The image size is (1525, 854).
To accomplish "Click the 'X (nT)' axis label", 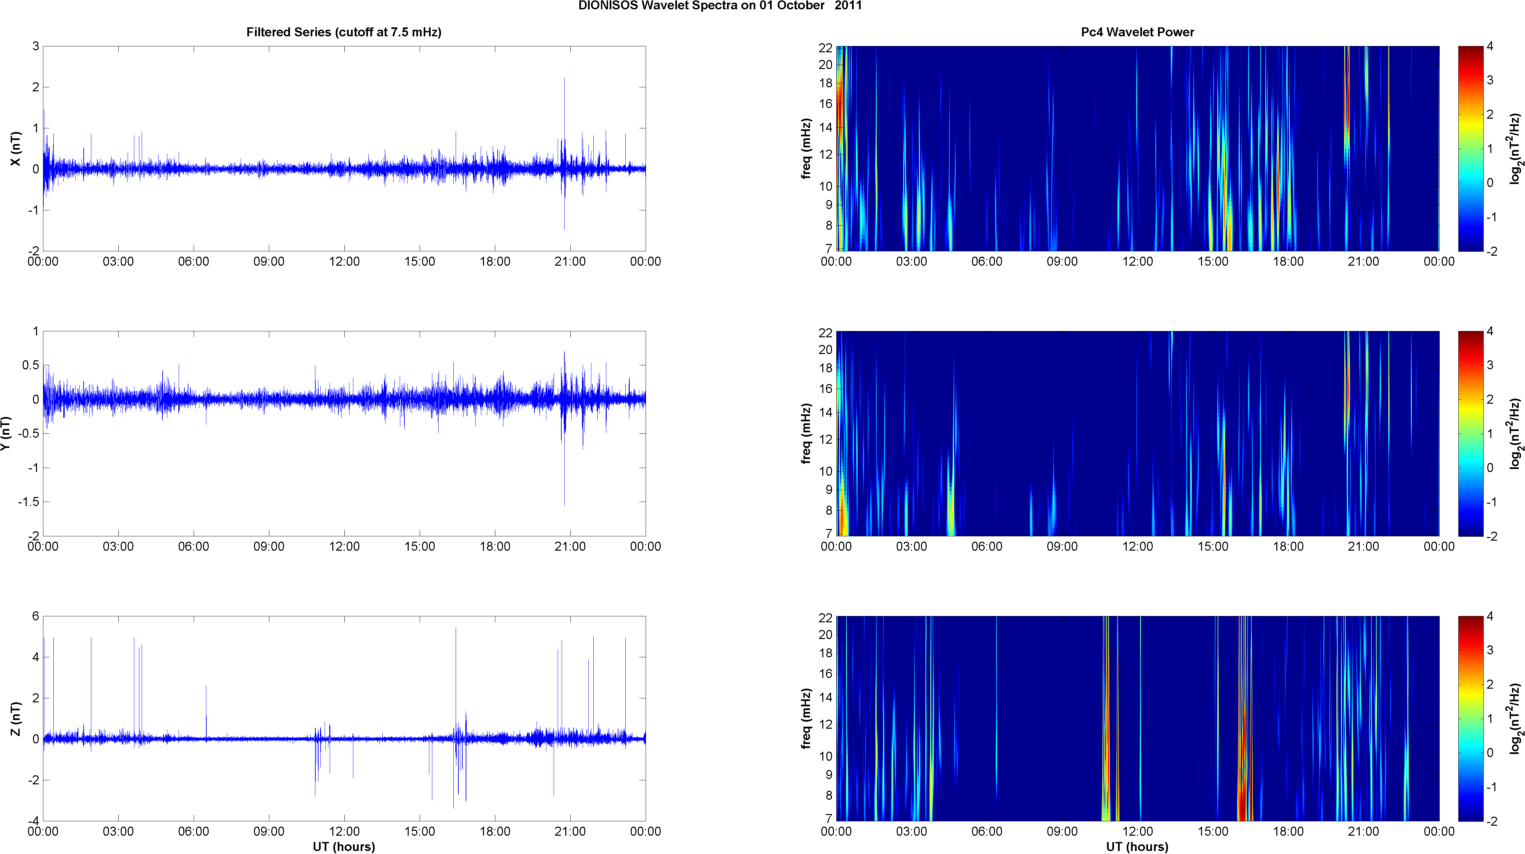I will (x=15, y=149).
